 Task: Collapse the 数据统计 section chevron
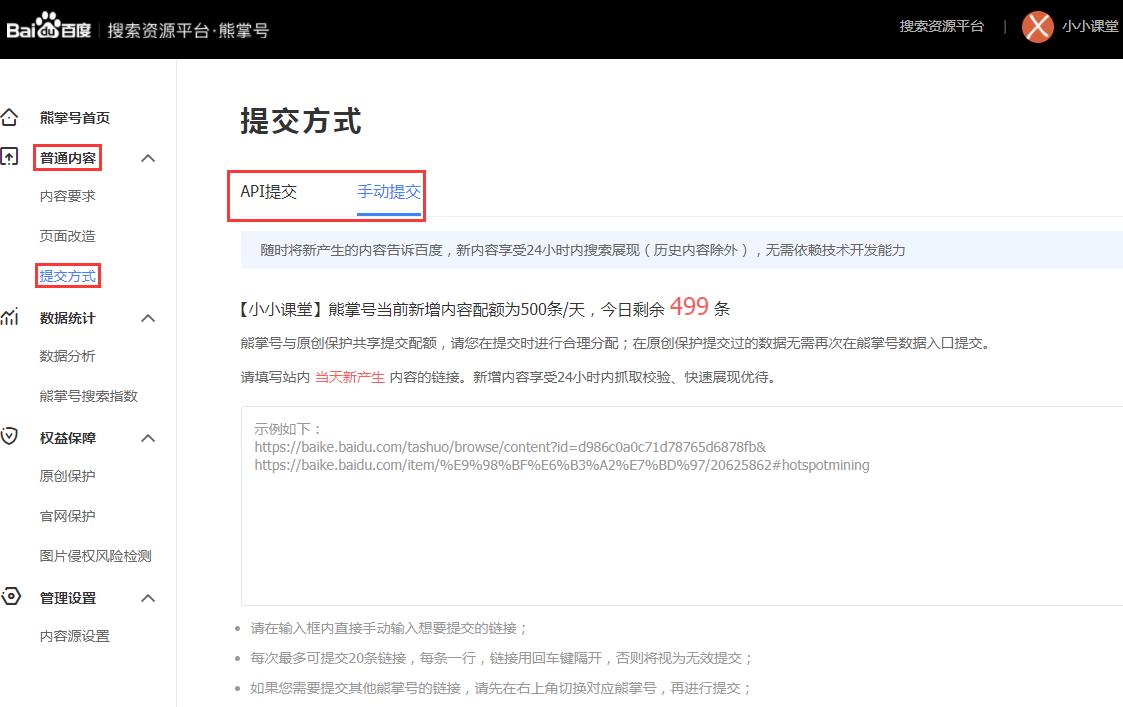click(148, 317)
